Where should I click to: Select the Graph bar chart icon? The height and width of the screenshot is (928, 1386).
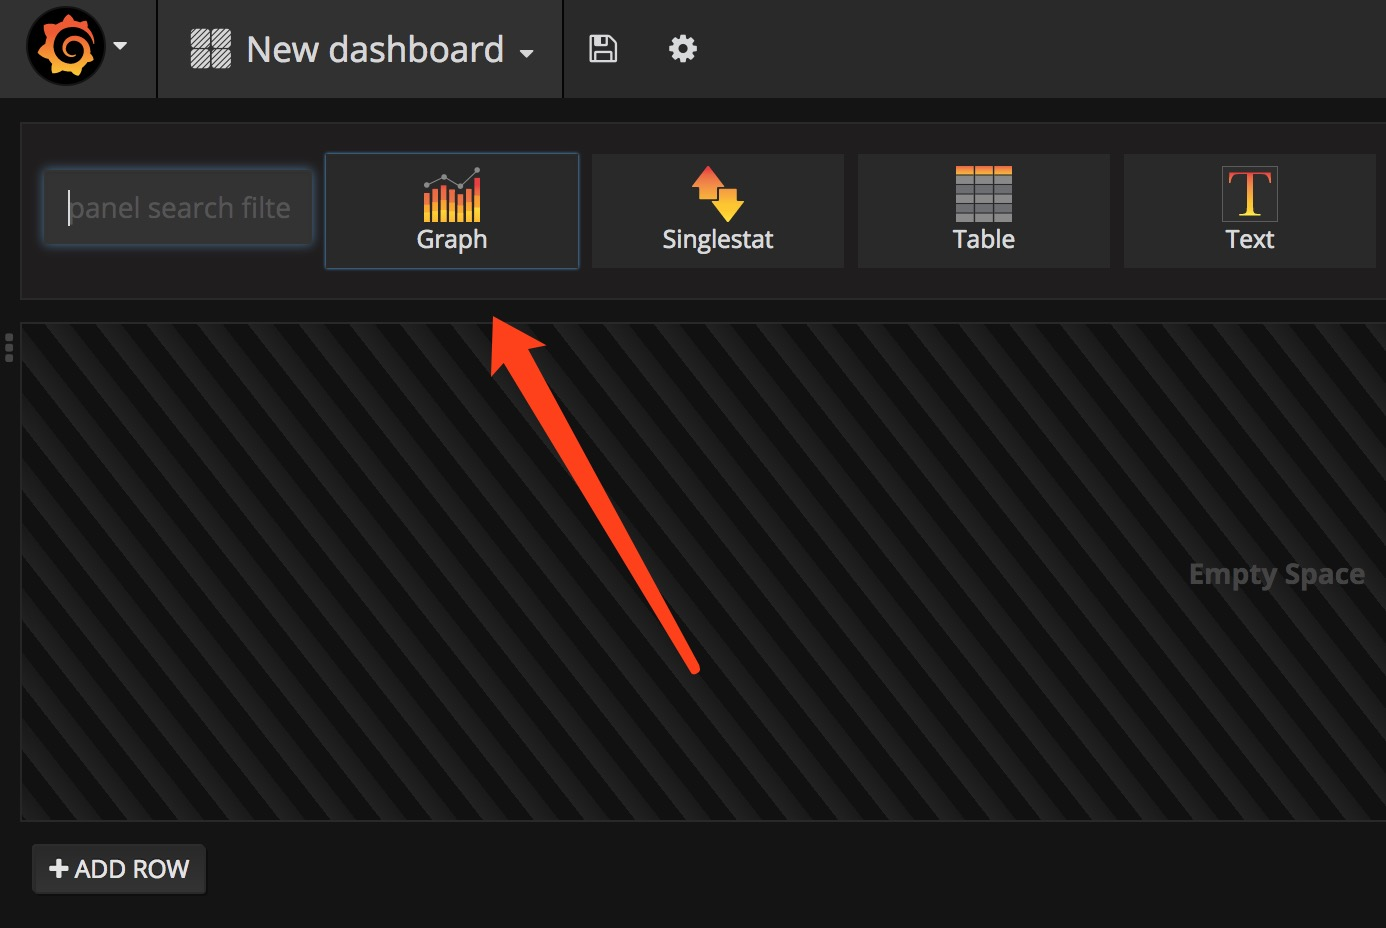452,194
